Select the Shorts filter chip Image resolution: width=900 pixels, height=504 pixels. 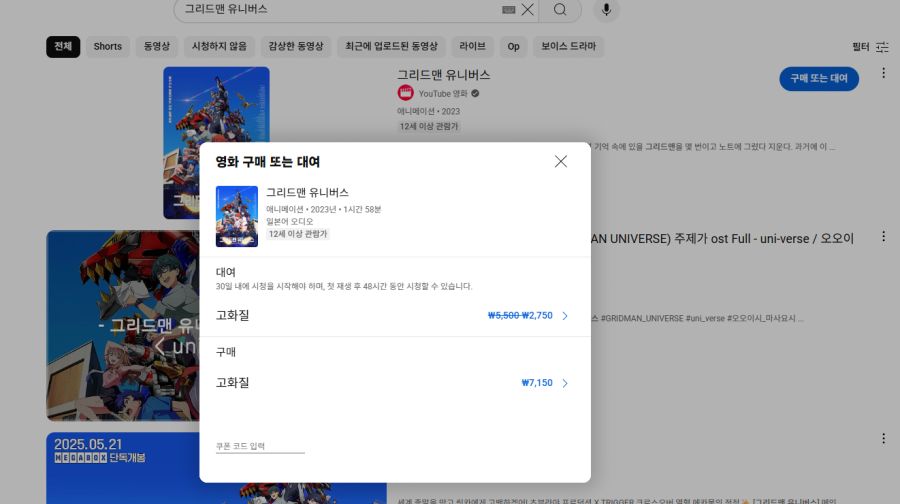[108, 46]
